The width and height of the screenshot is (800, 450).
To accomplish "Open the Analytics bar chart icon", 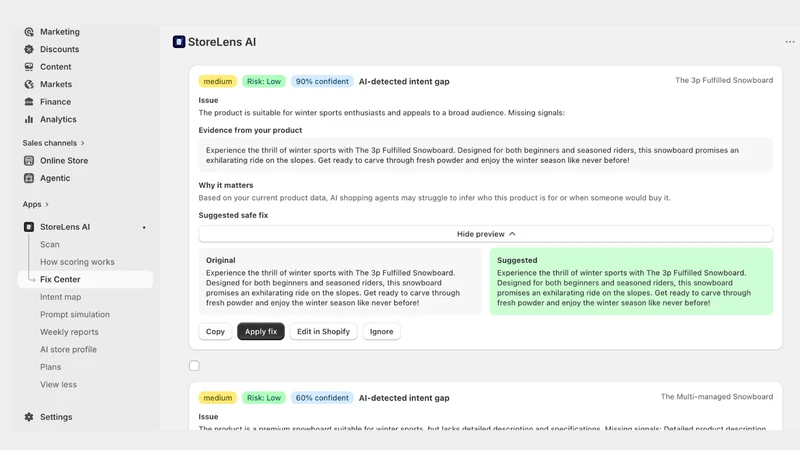I will [x=29, y=119].
